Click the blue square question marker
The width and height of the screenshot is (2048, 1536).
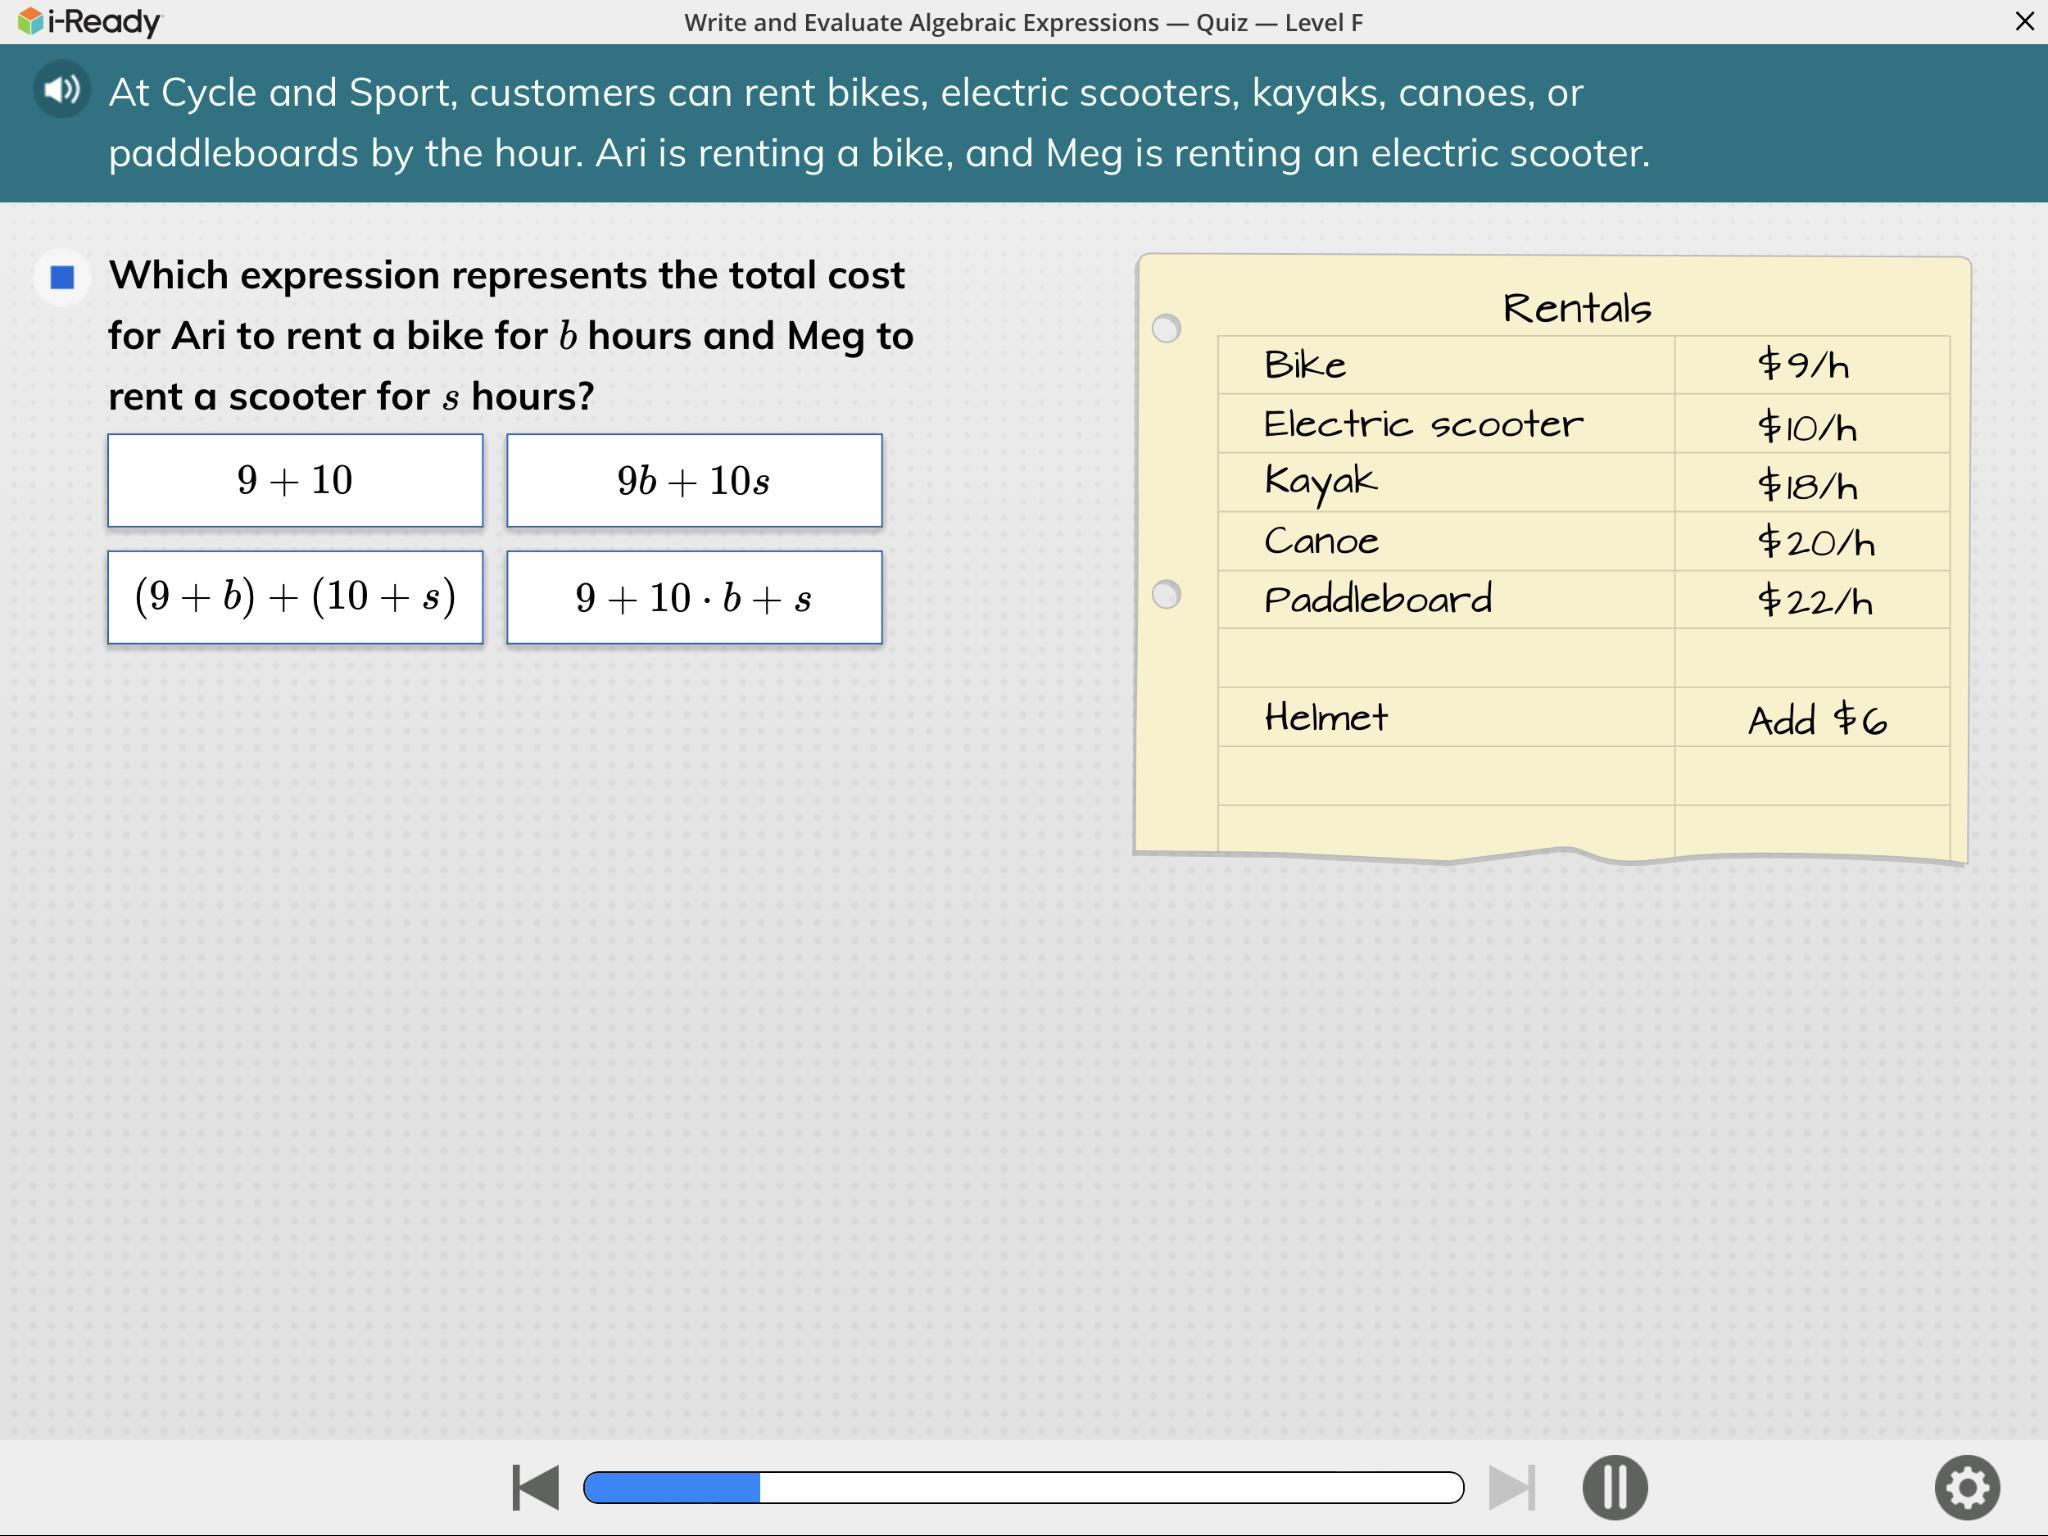pyautogui.click(x=62, y=277)
